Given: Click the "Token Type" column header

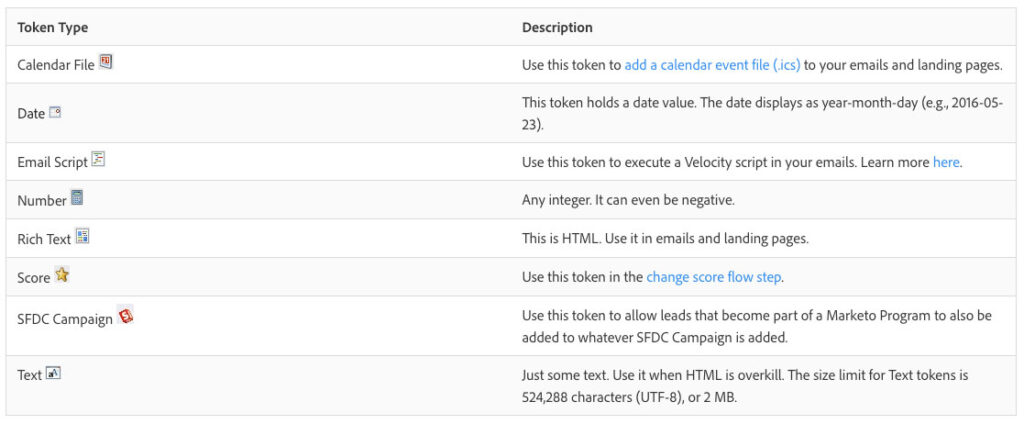Looking at the screenshot, I should (53, 27).
